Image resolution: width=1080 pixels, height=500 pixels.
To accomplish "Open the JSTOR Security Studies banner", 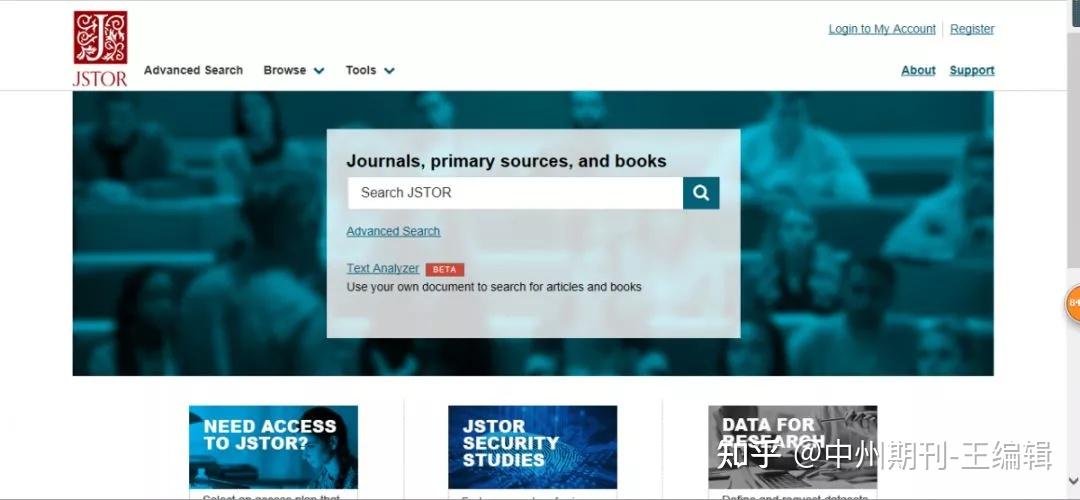I will pyautogui.click(x=532, y=447).
